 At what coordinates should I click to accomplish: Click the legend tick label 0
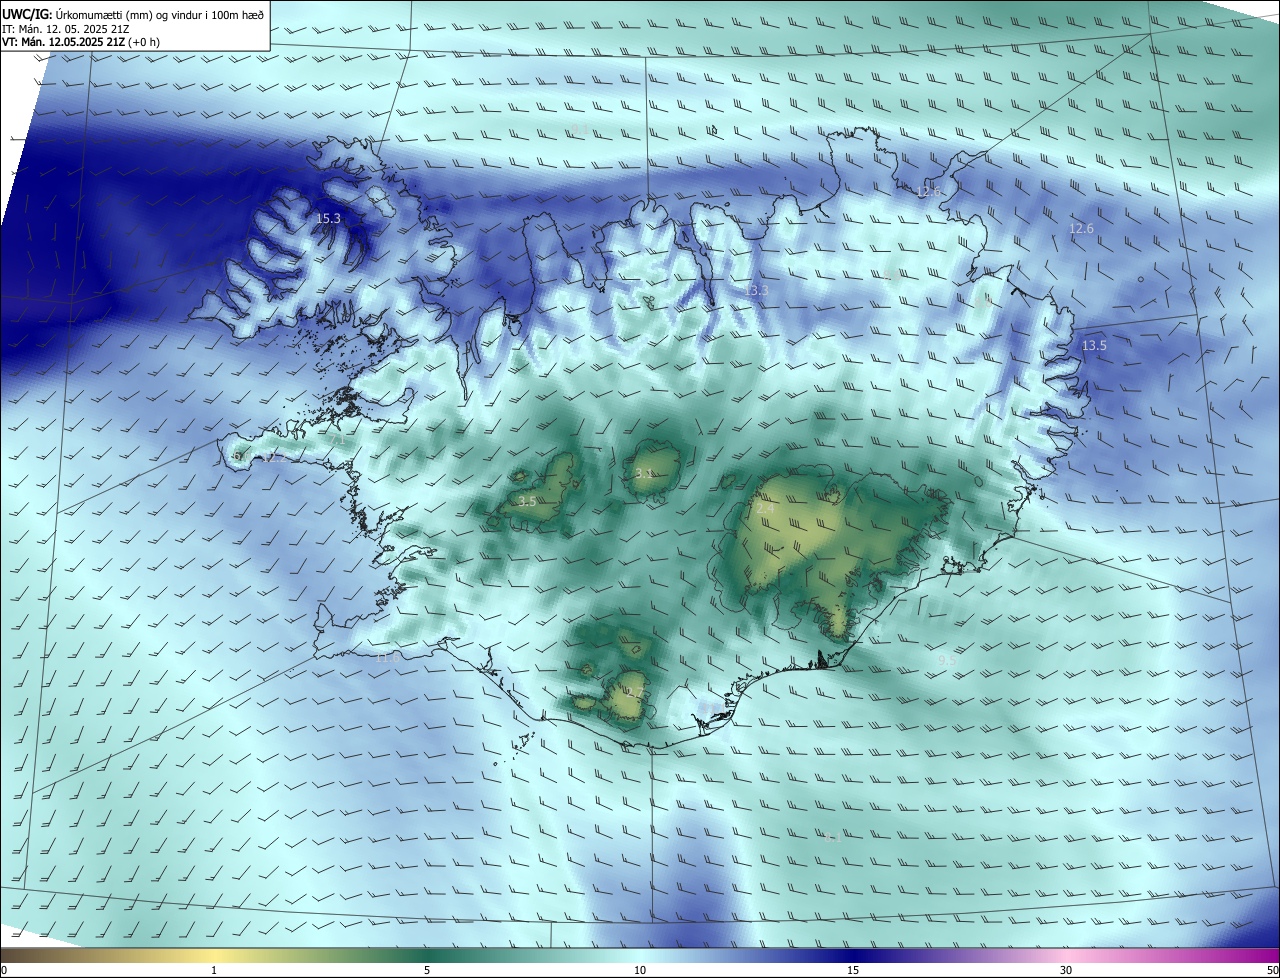click(x=4, y=970)
